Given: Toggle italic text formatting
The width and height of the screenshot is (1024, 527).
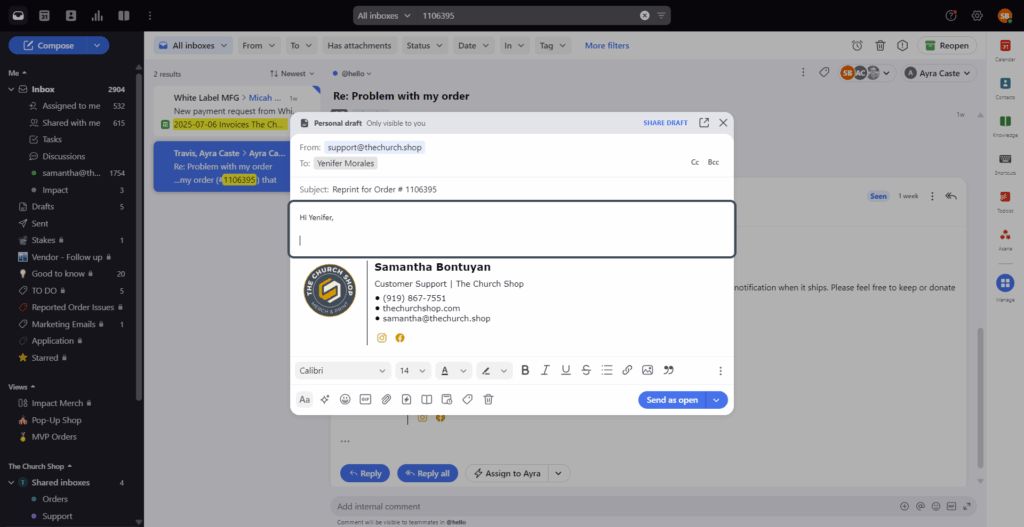Looking at the screenshot, I should [545, 370].
